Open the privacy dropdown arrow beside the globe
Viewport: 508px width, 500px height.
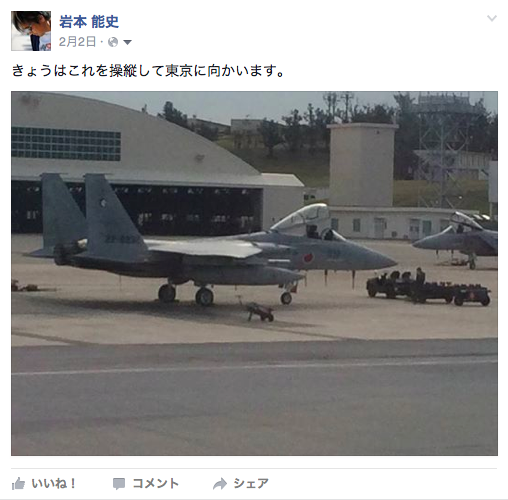pyautogui.click(x=127, y=42)
